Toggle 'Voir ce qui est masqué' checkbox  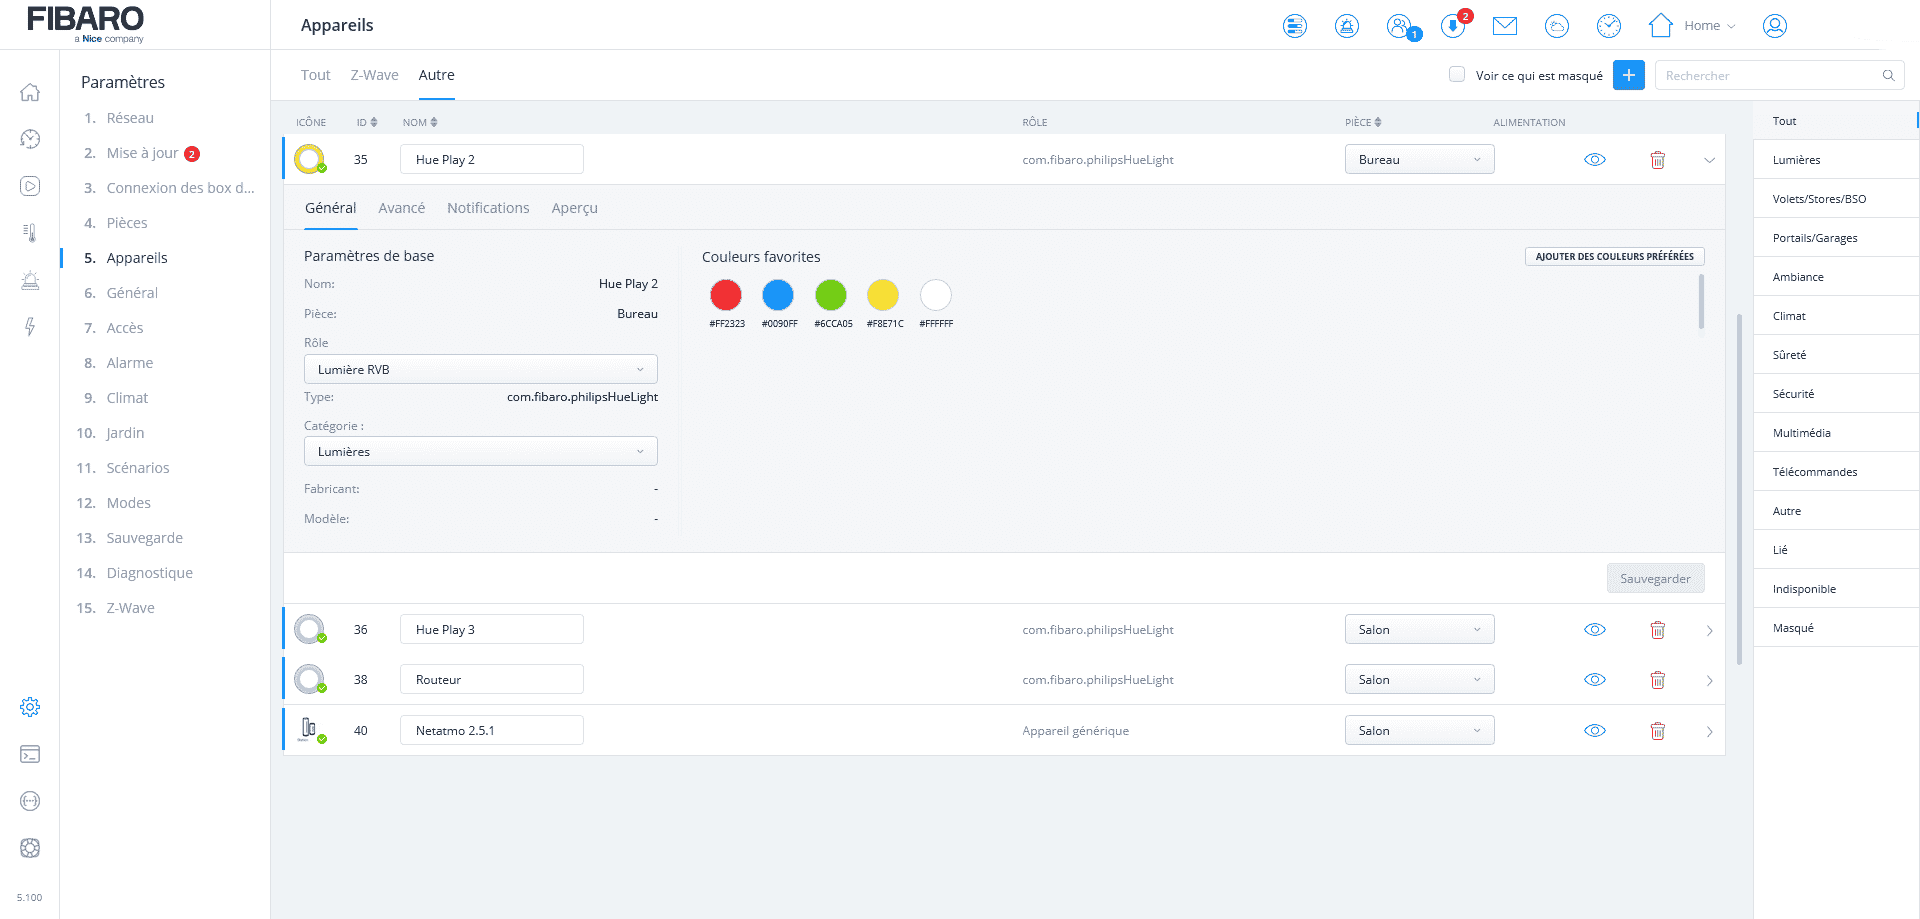tap(1457, 74)
